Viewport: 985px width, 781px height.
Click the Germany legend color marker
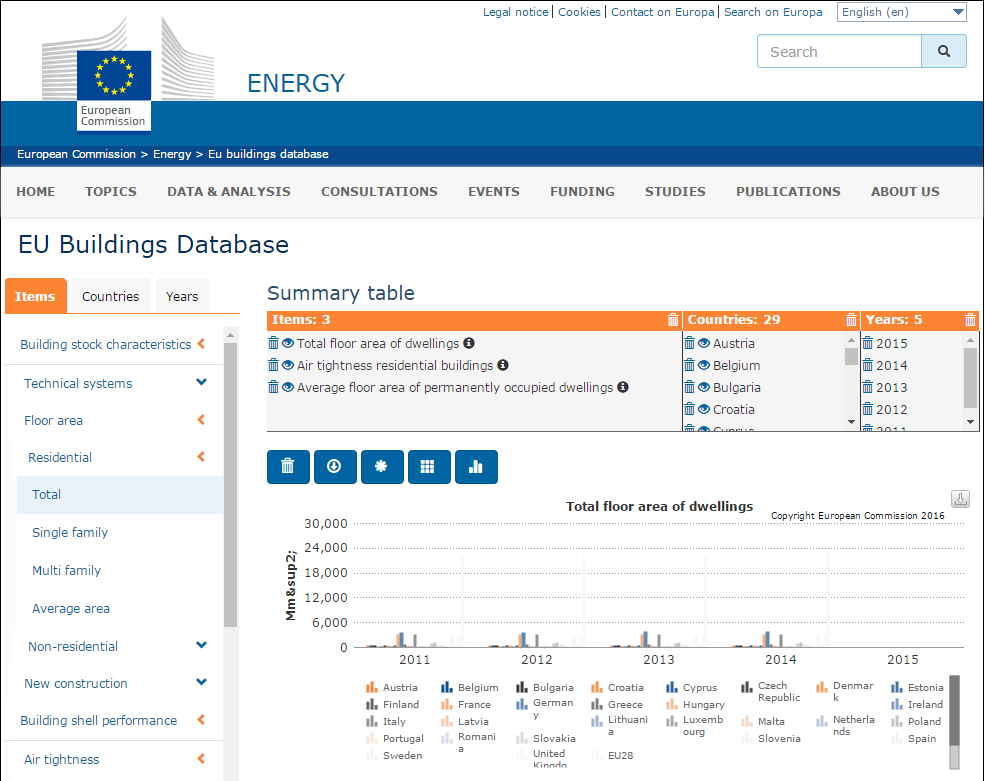click(x=521, y=704)
